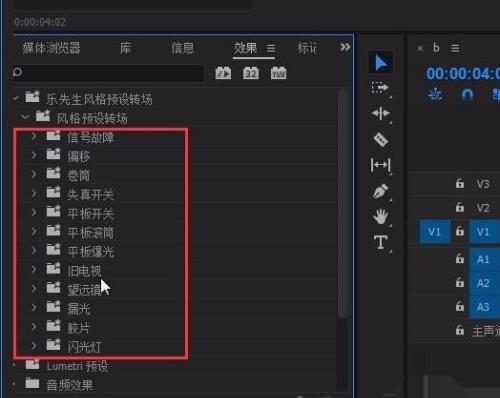Toggle lock on track A1
500x398 pixels.
pos(460,259)
